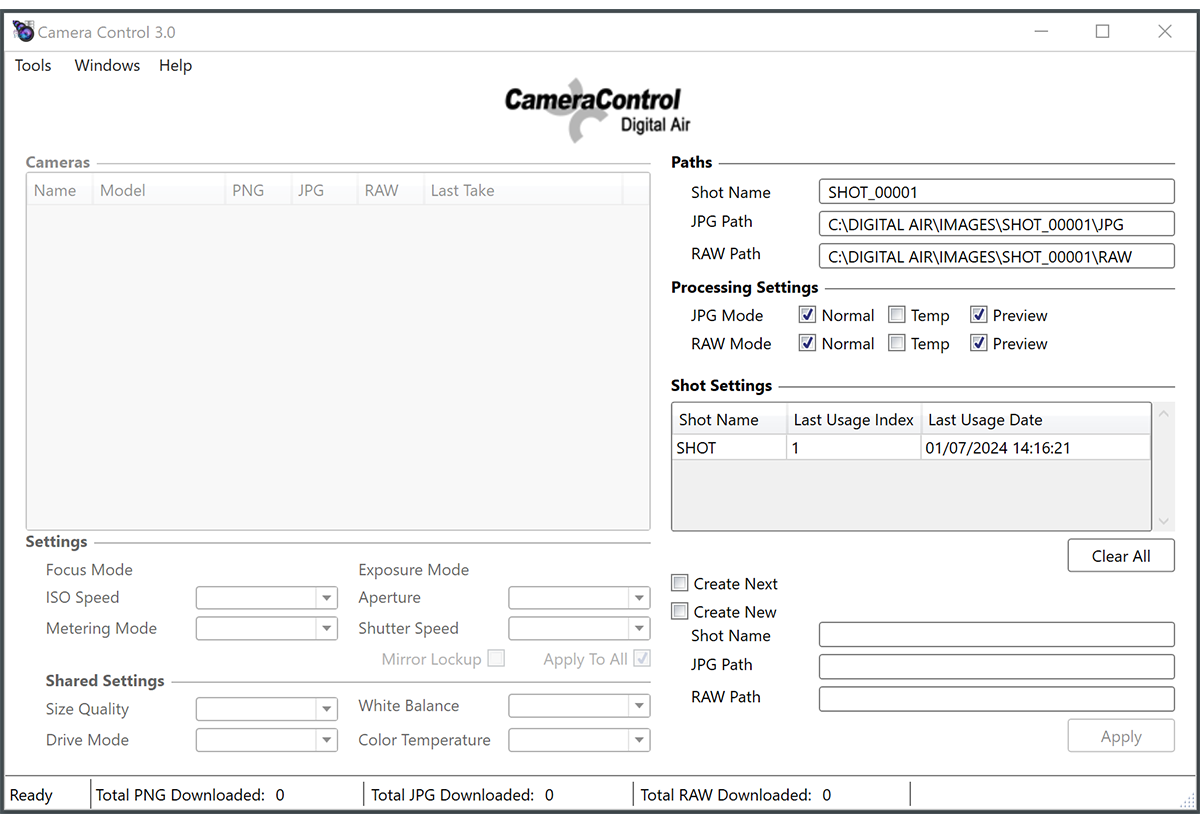Click the RAW column header in Cameras list
This screenshot has width=1200, height=824.
coord(390,190)
